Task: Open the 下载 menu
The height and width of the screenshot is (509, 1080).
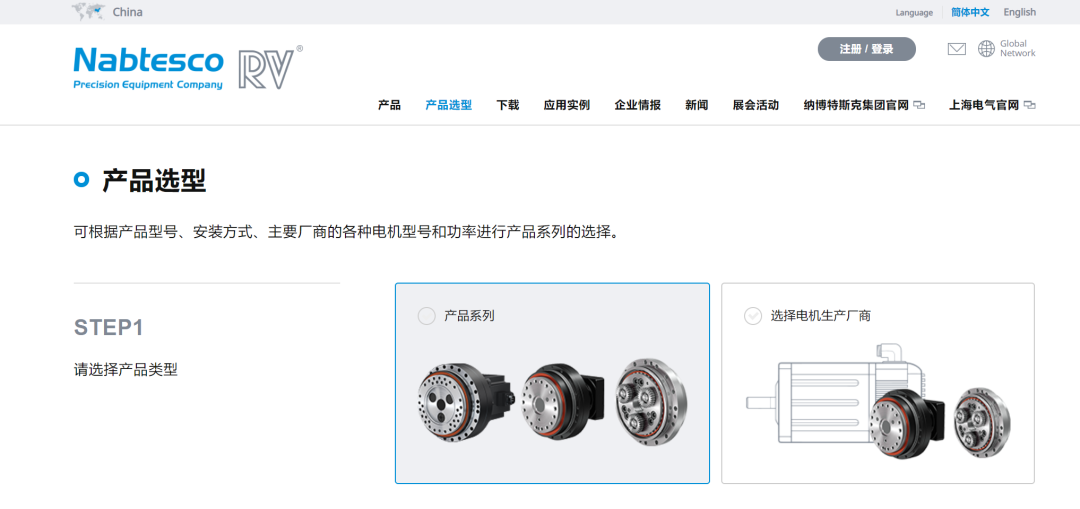Action: [508, 105]
